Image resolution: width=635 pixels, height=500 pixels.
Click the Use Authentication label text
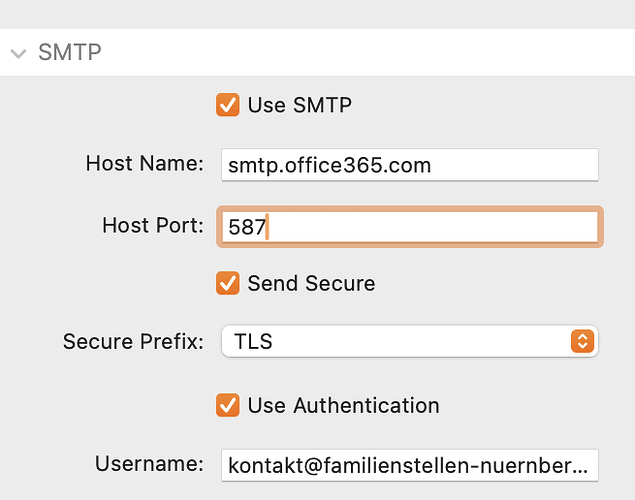point(343,405)
